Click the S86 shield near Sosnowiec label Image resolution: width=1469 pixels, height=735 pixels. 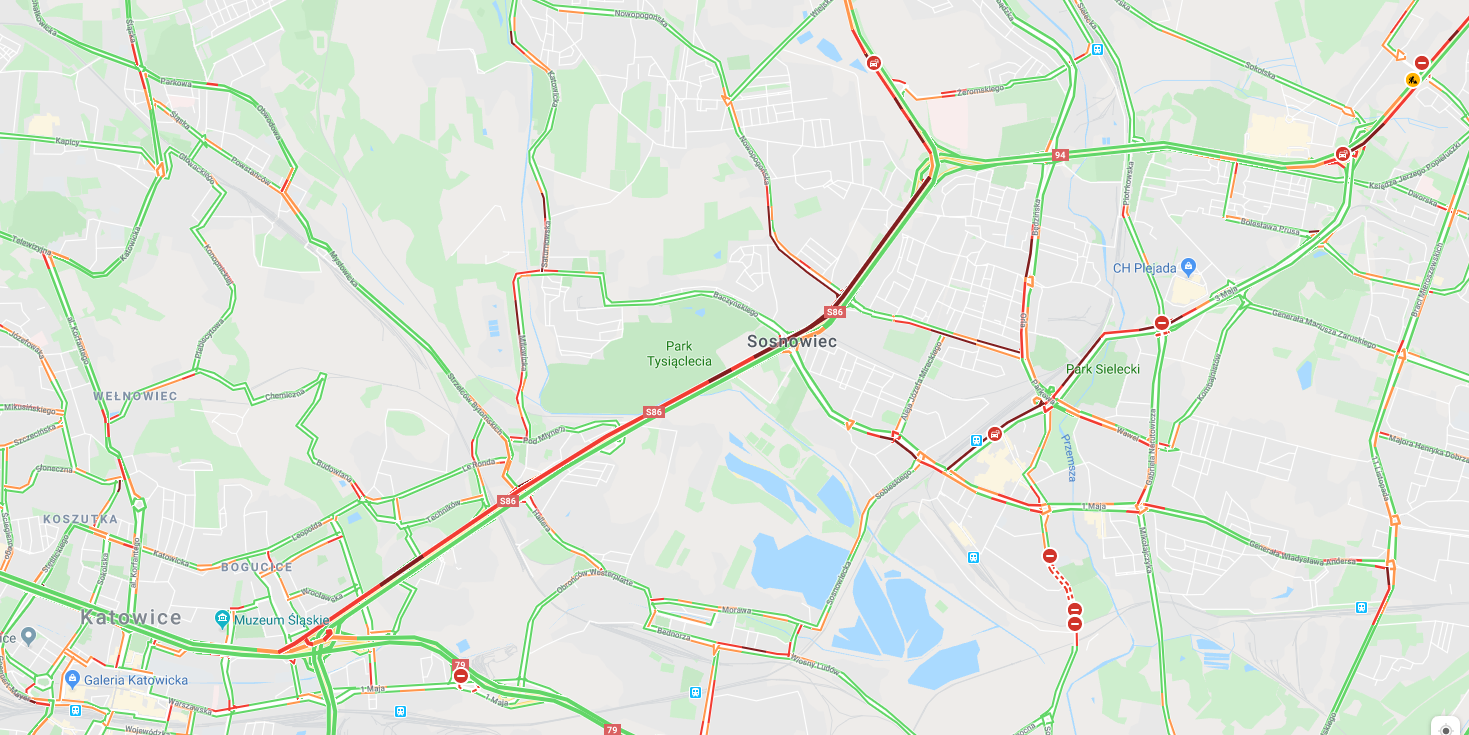[835, 312]
